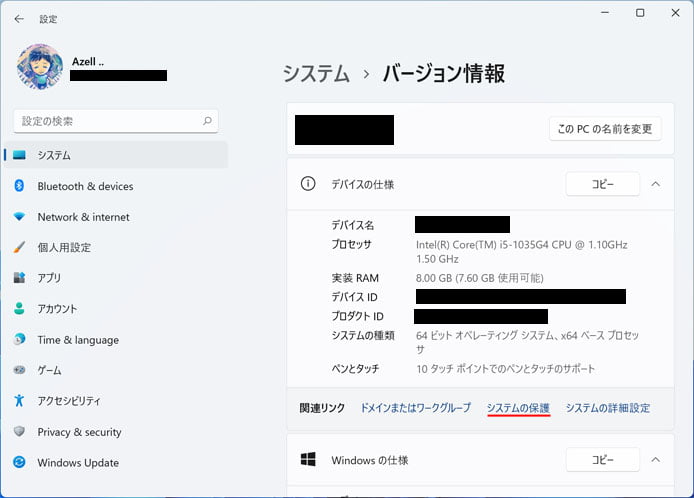Viewport: 694px width, 498px height.
Task: Open Windows Update page
Action: [x=78, y=463]
